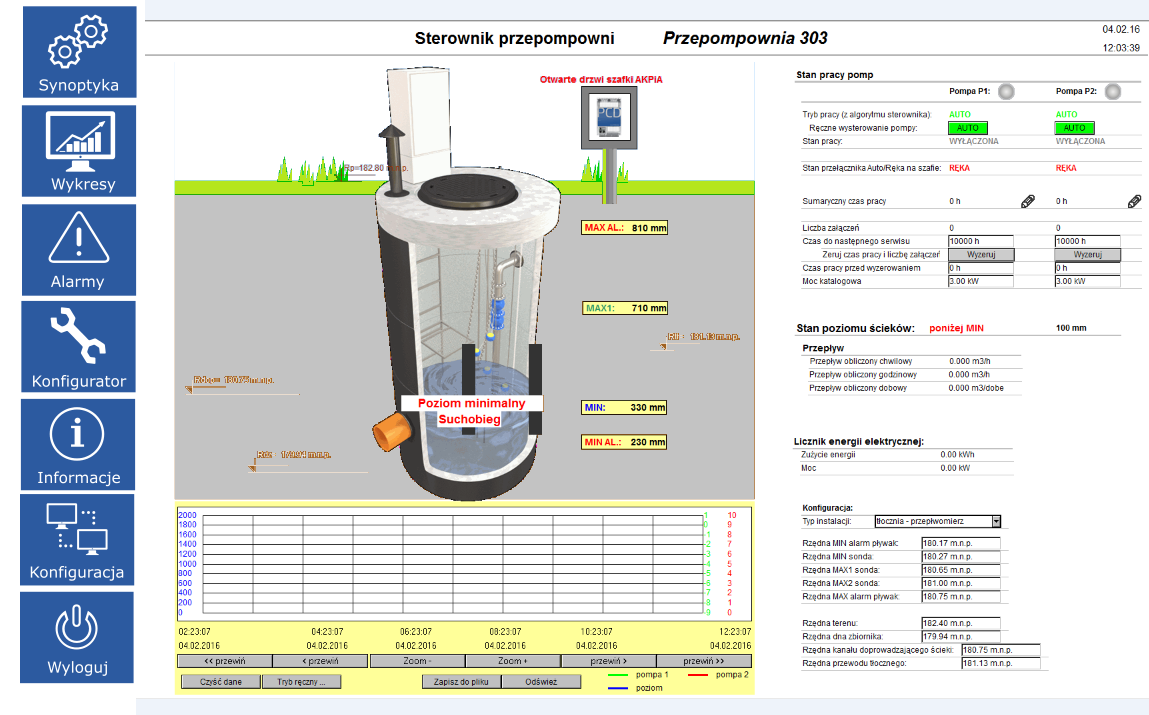The image size is (1149, 715).
Task: Click the < przewiń step-back button
Action: pyautogui.click(x=320, y=661)
